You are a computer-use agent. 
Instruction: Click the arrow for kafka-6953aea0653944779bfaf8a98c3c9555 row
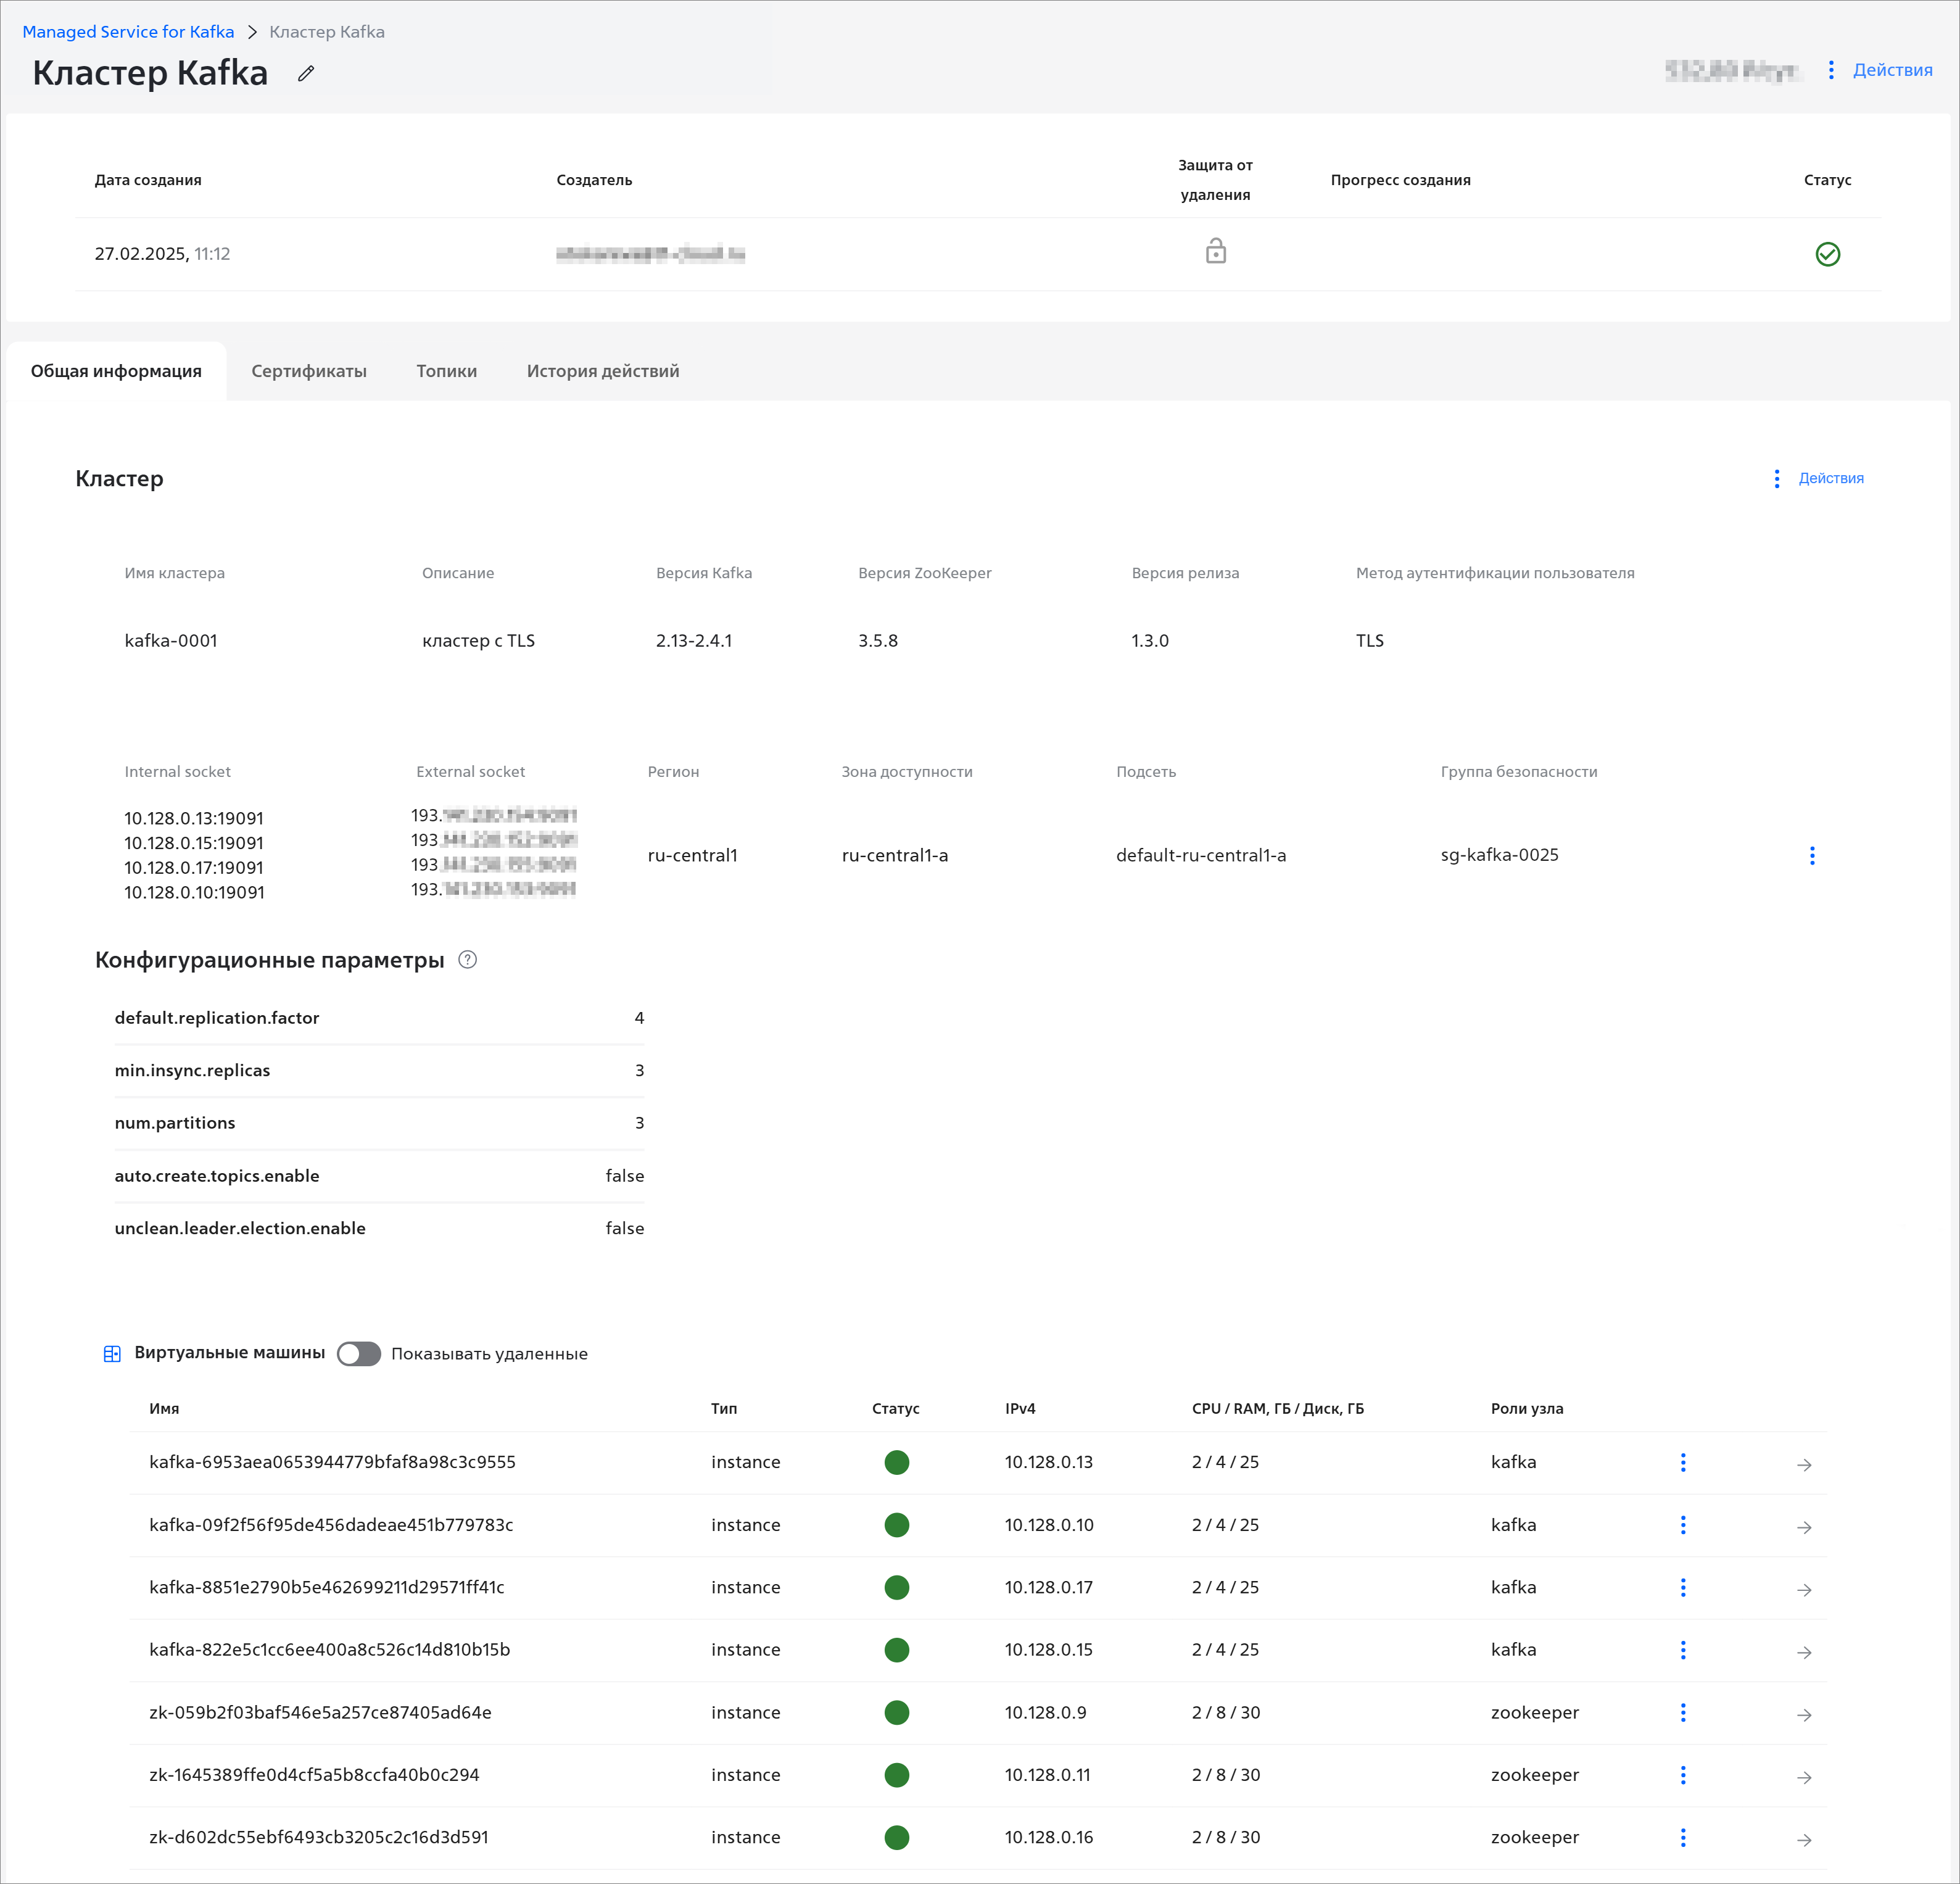tap(1803, 1464)
